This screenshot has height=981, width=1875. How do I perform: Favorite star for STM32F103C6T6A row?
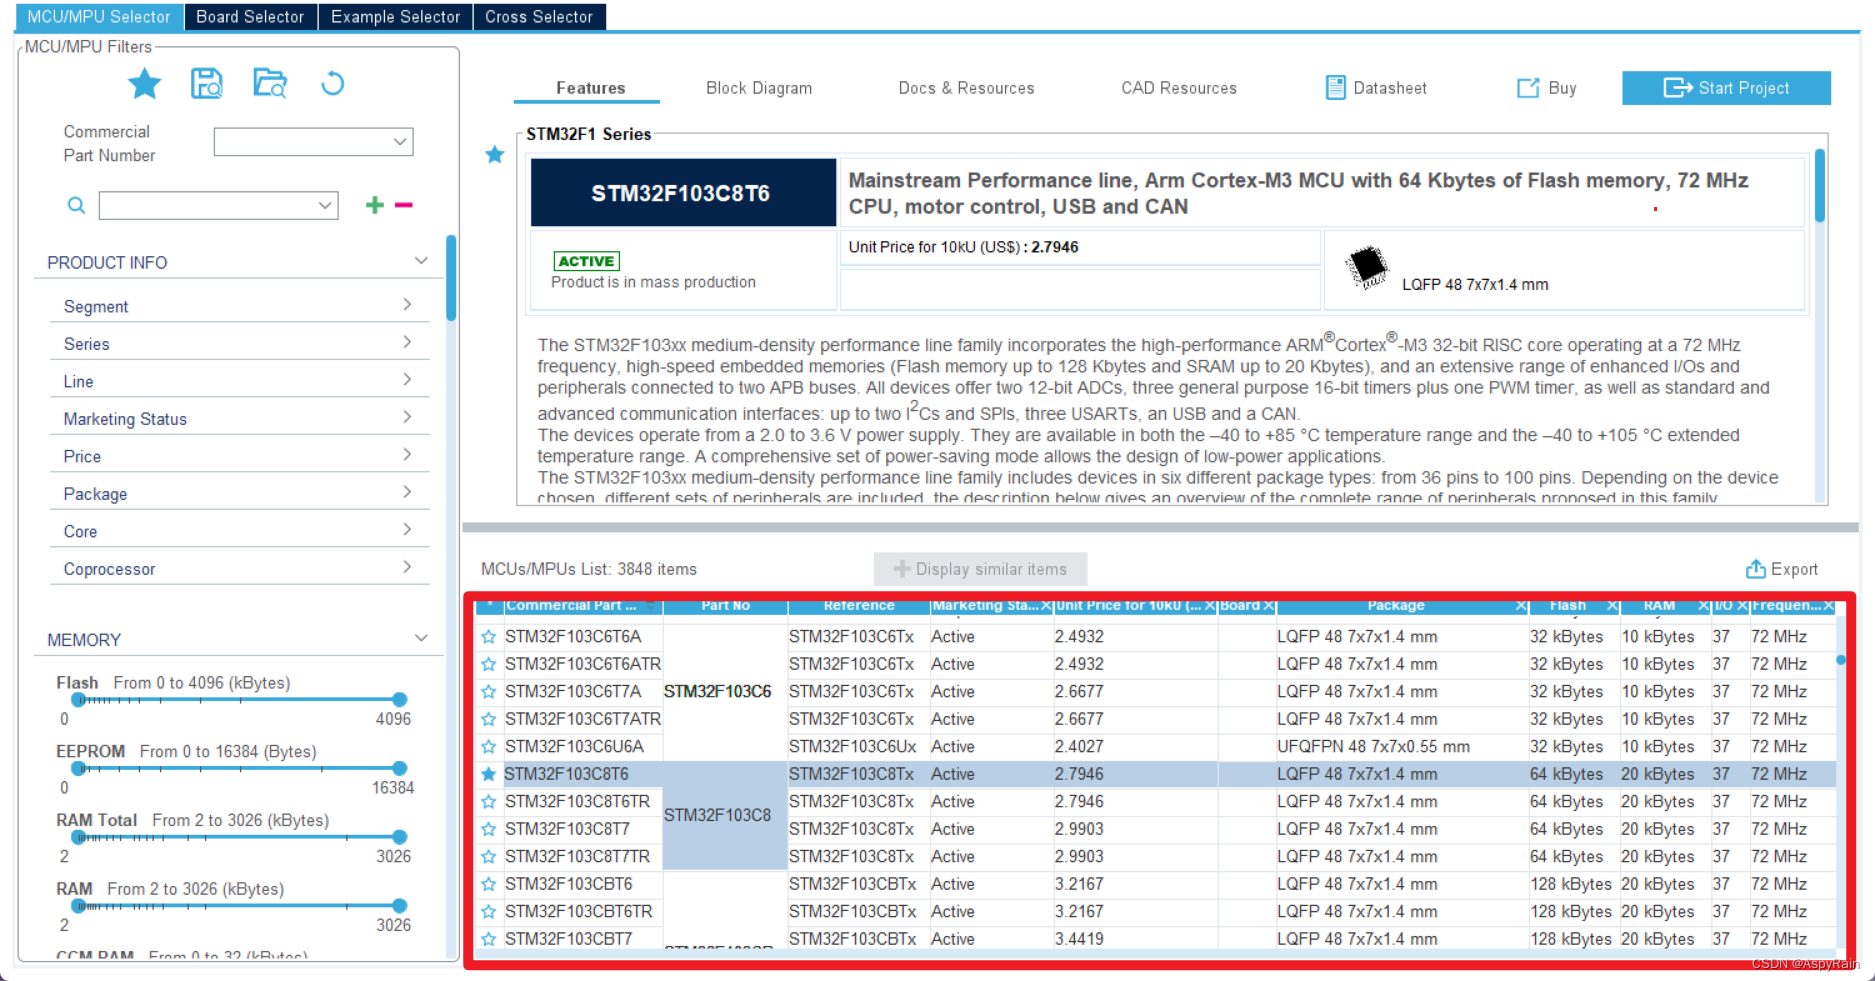489,637
